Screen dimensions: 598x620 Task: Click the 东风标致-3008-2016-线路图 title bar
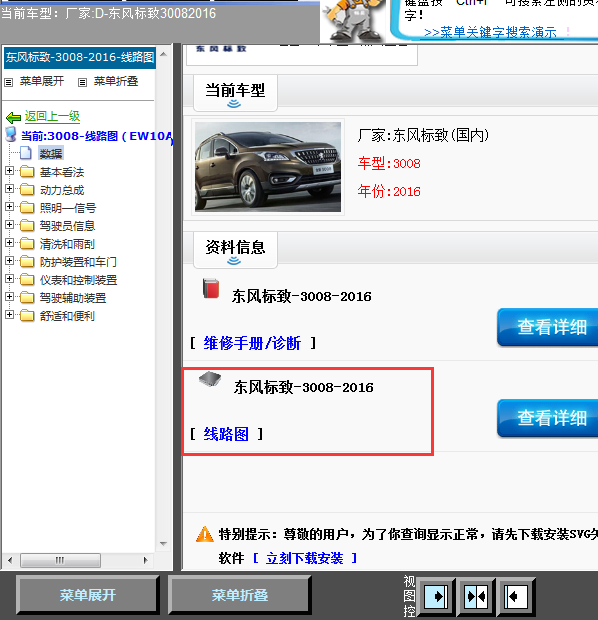[x=79, y=57]
